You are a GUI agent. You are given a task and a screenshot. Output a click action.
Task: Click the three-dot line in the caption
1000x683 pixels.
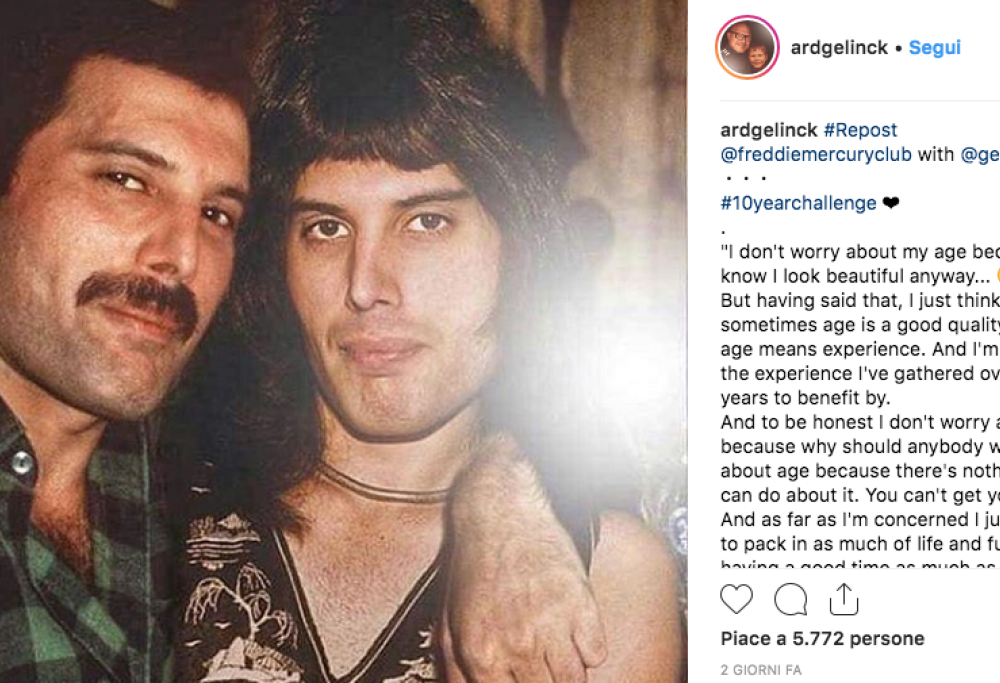click(743, 179)
